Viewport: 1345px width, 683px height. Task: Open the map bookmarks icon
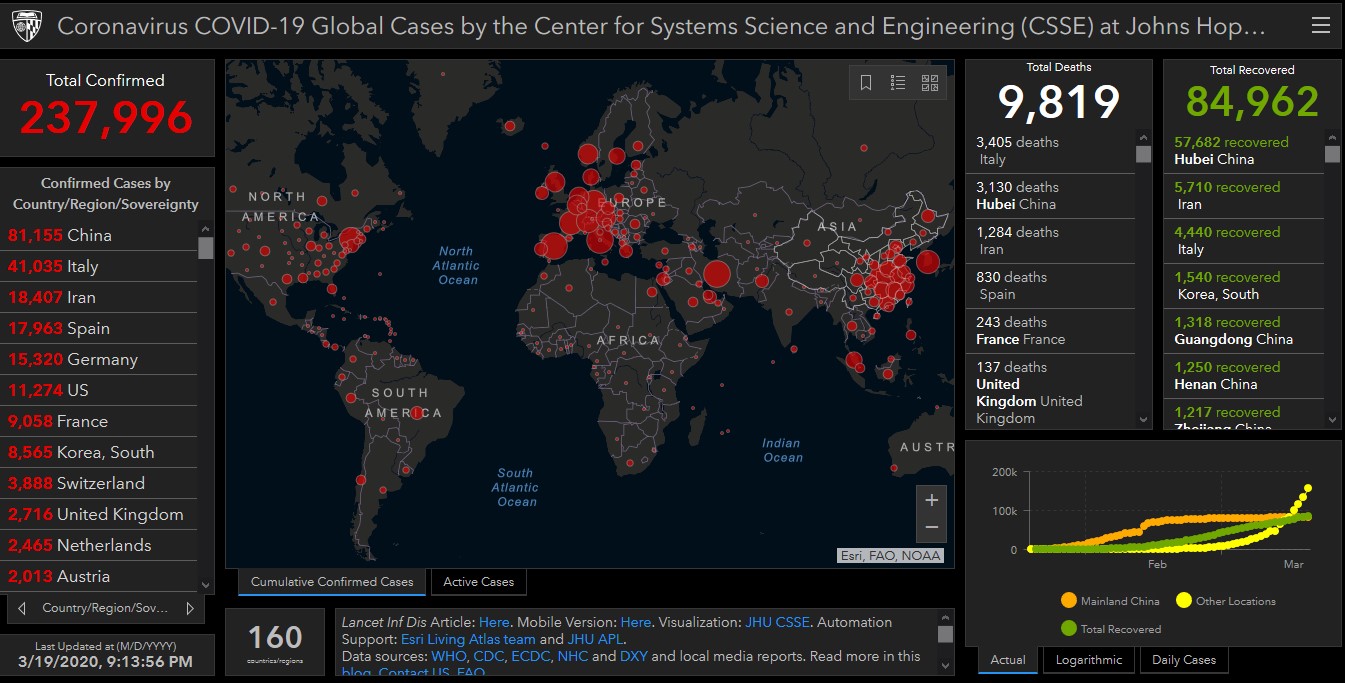866,83
